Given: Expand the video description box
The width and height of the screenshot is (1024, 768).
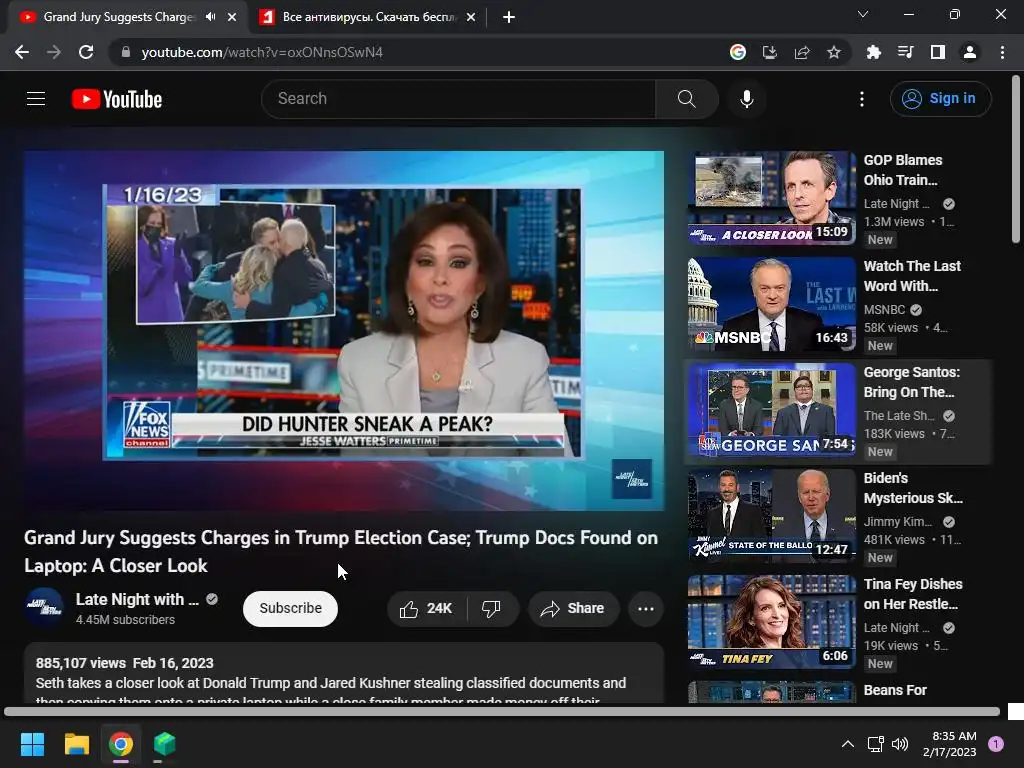Looking at the screenshot, I should coord(344,673).
